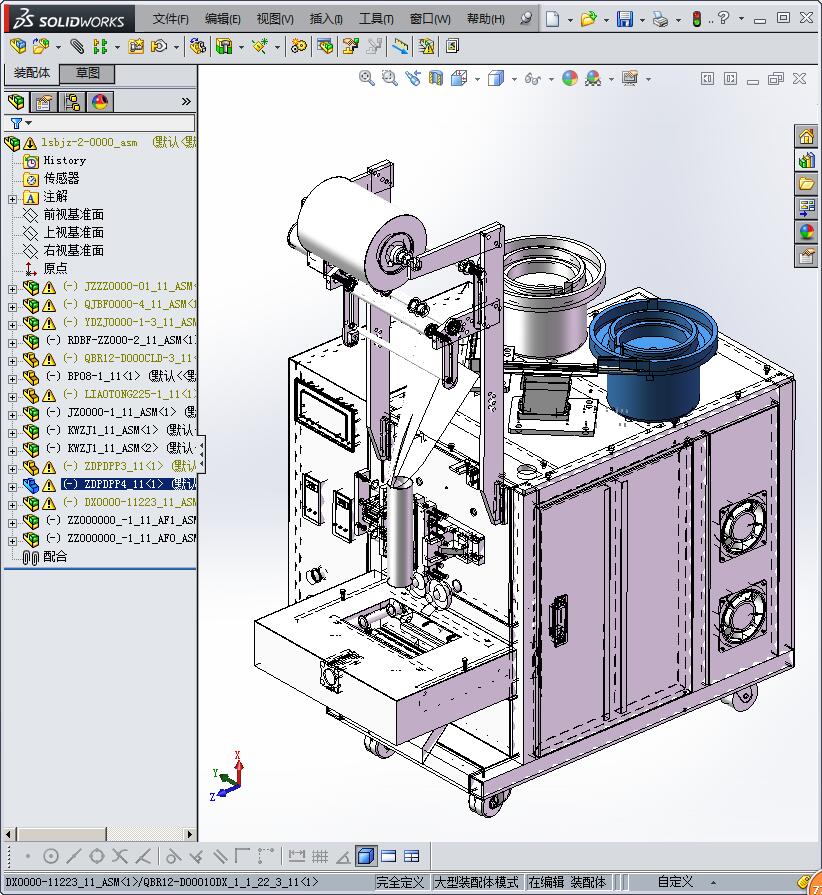Image resolution: width=822 pixels, height=895 pixels.
Task: Expand the JZZZ0000-01_11_ASM tree node
Action: (13, 289)
